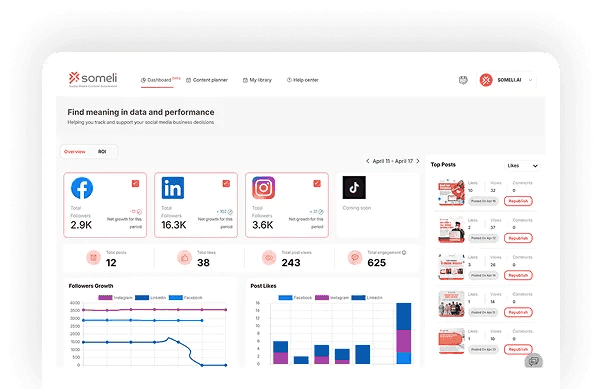Switch to the Overview tab

pyautogui.click(x=74, y=152)
